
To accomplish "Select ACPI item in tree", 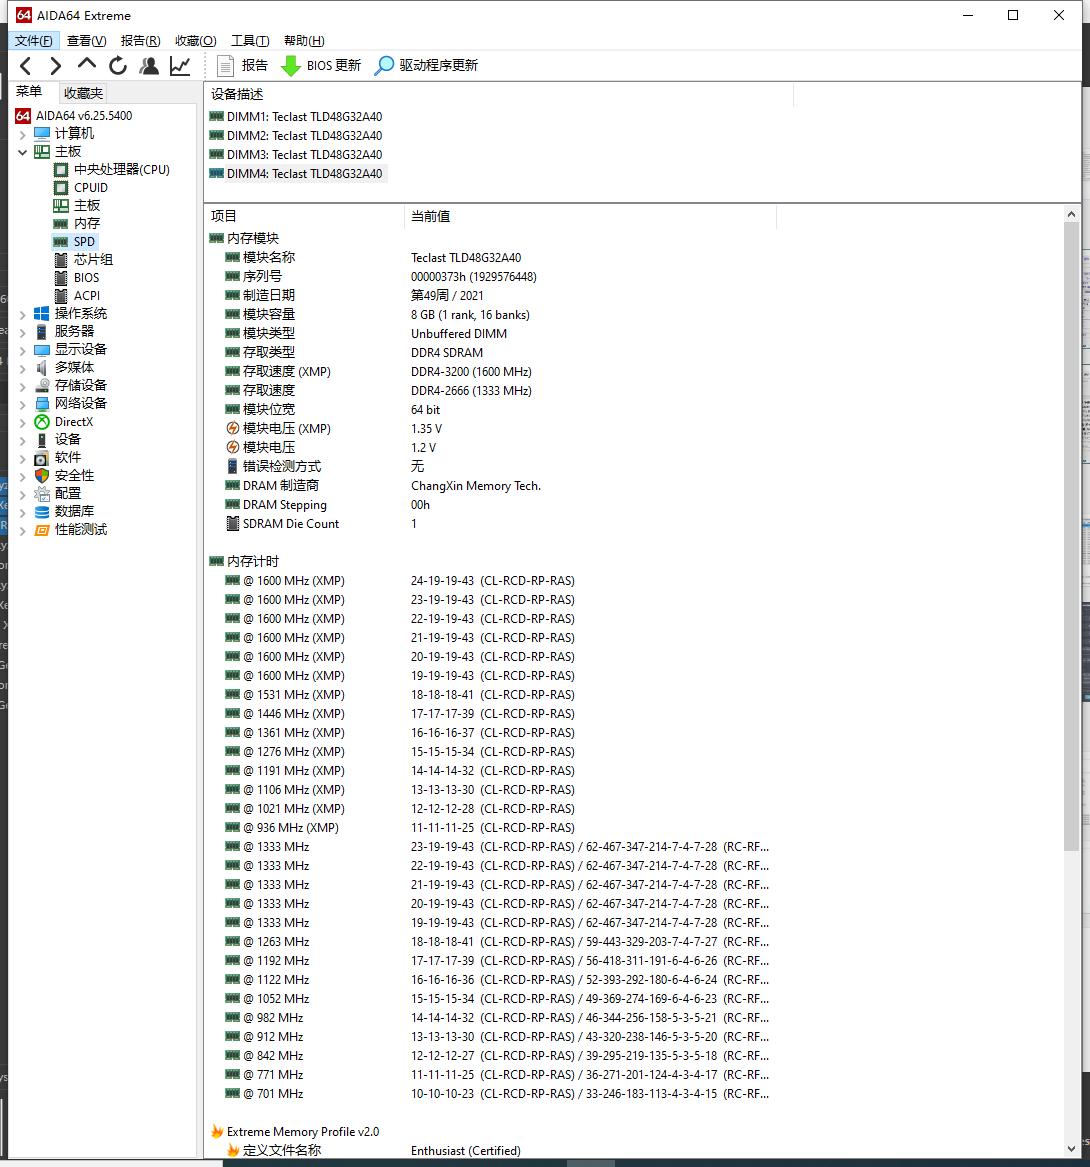I will 77,295.
